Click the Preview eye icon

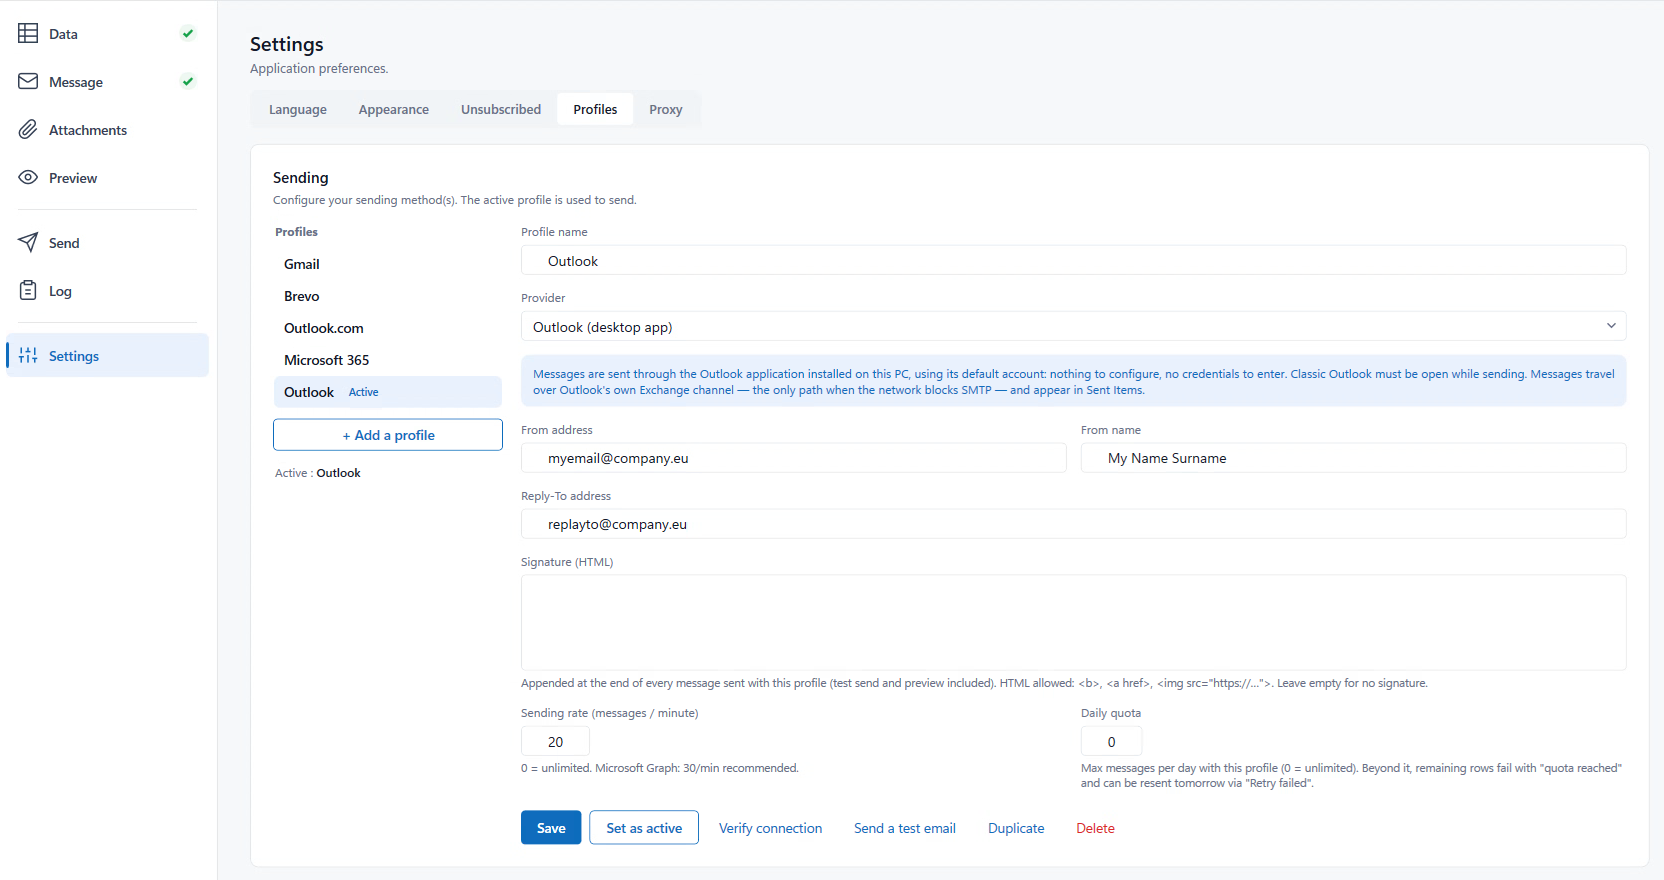click(28, 178)
